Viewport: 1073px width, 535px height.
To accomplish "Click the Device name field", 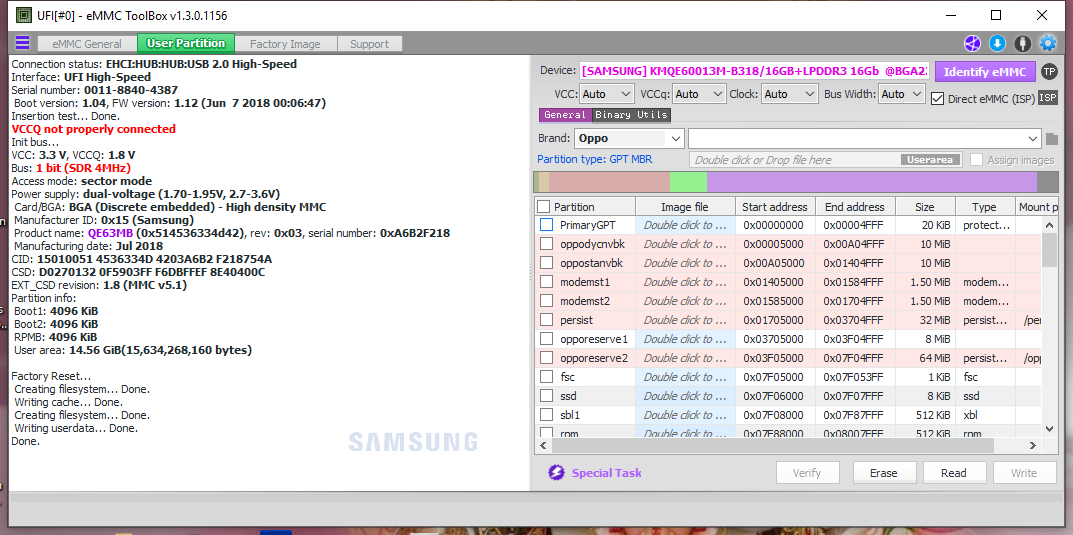I will (754, 70).
